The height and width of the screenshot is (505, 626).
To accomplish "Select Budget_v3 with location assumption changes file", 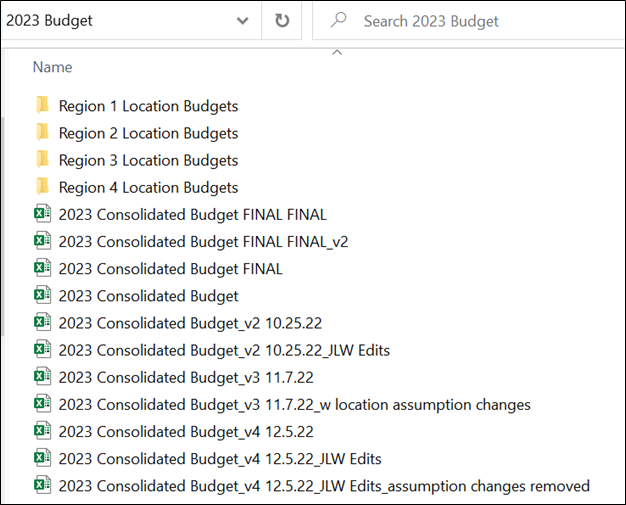I will pos(294,405).
